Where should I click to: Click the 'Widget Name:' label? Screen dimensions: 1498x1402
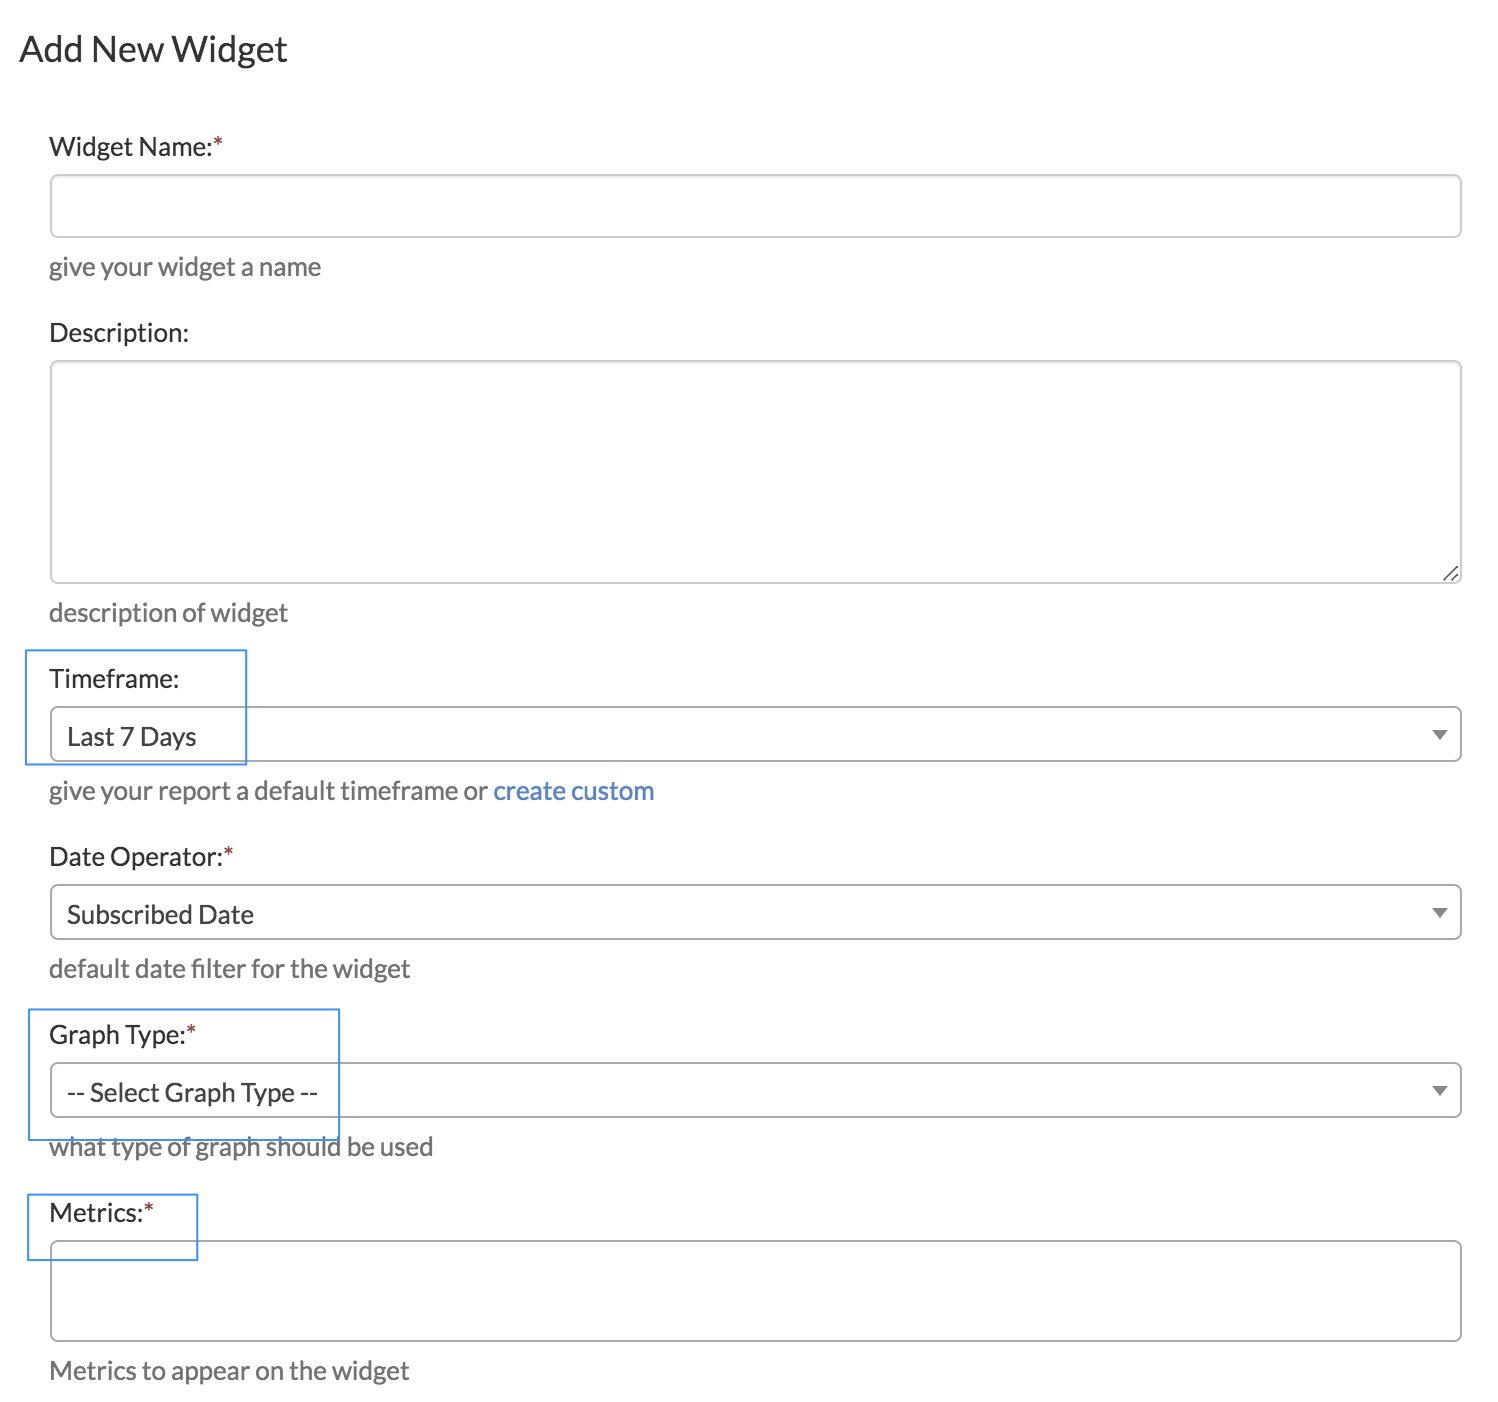coord(130,147)
